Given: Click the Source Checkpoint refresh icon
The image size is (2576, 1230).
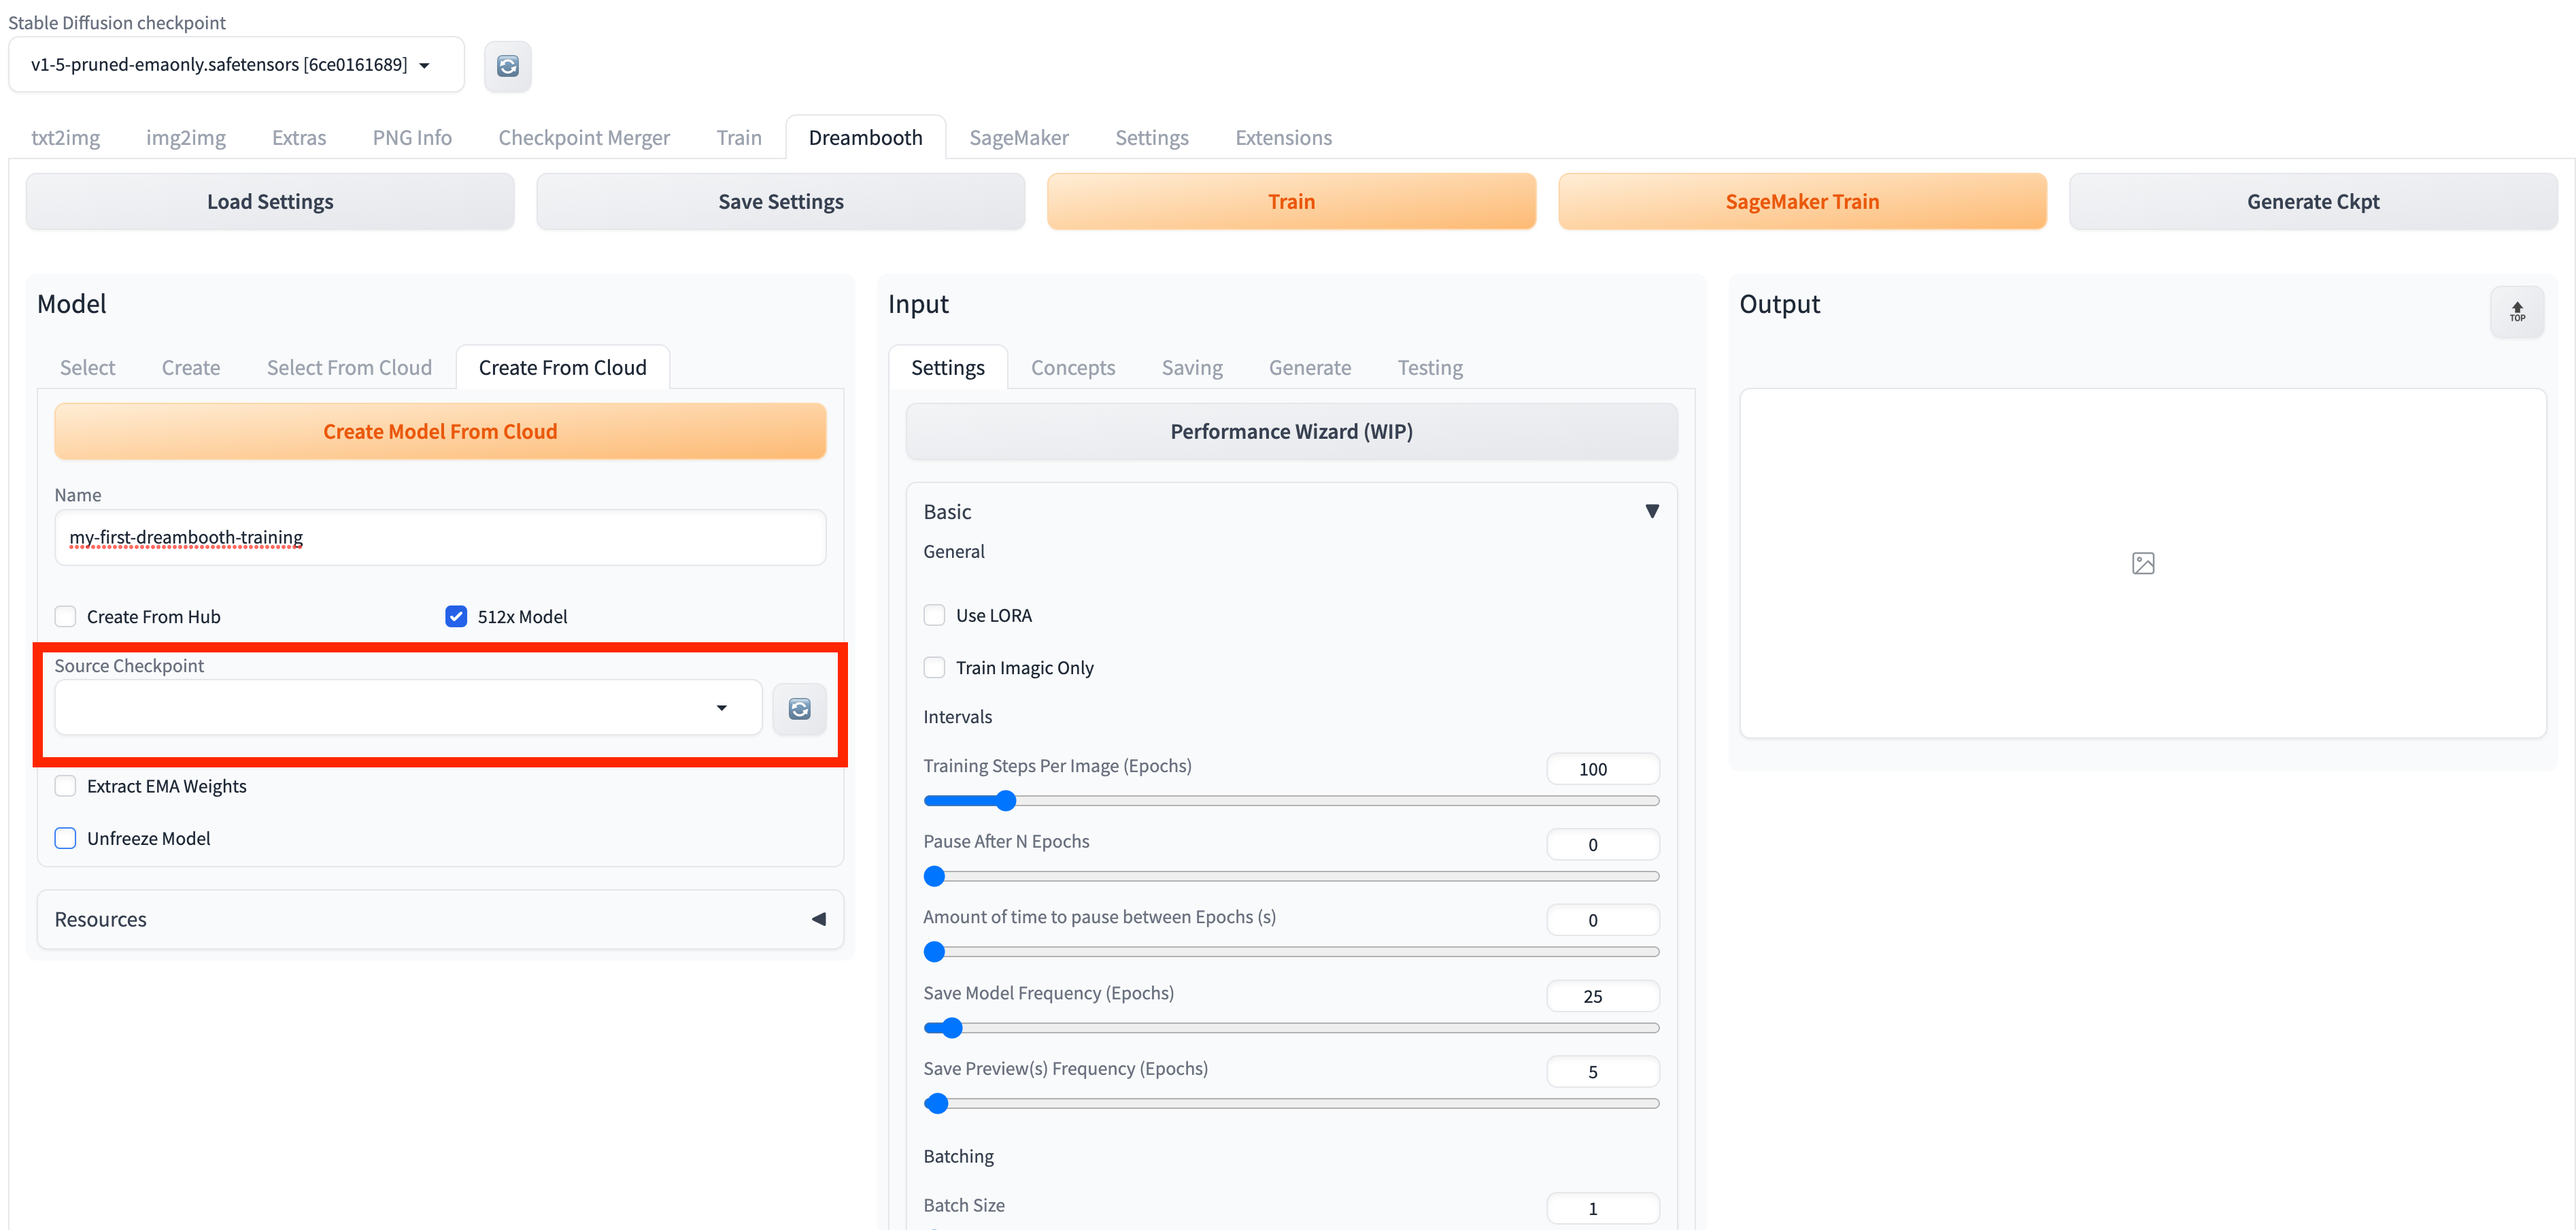Looking at the screenshot, I should pos(799,709).
